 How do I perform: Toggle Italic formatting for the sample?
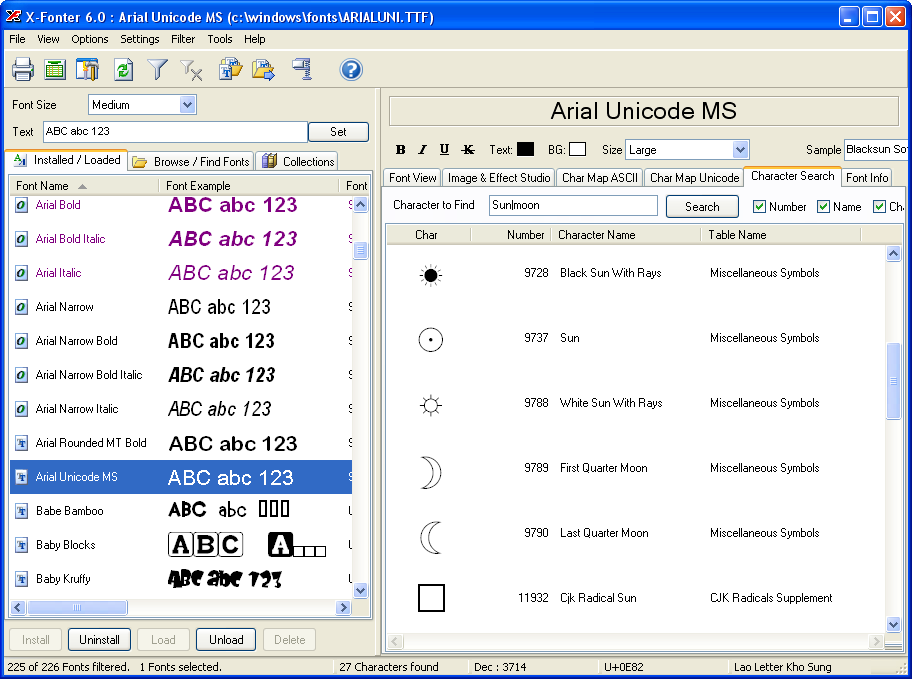tap(423, 150)
